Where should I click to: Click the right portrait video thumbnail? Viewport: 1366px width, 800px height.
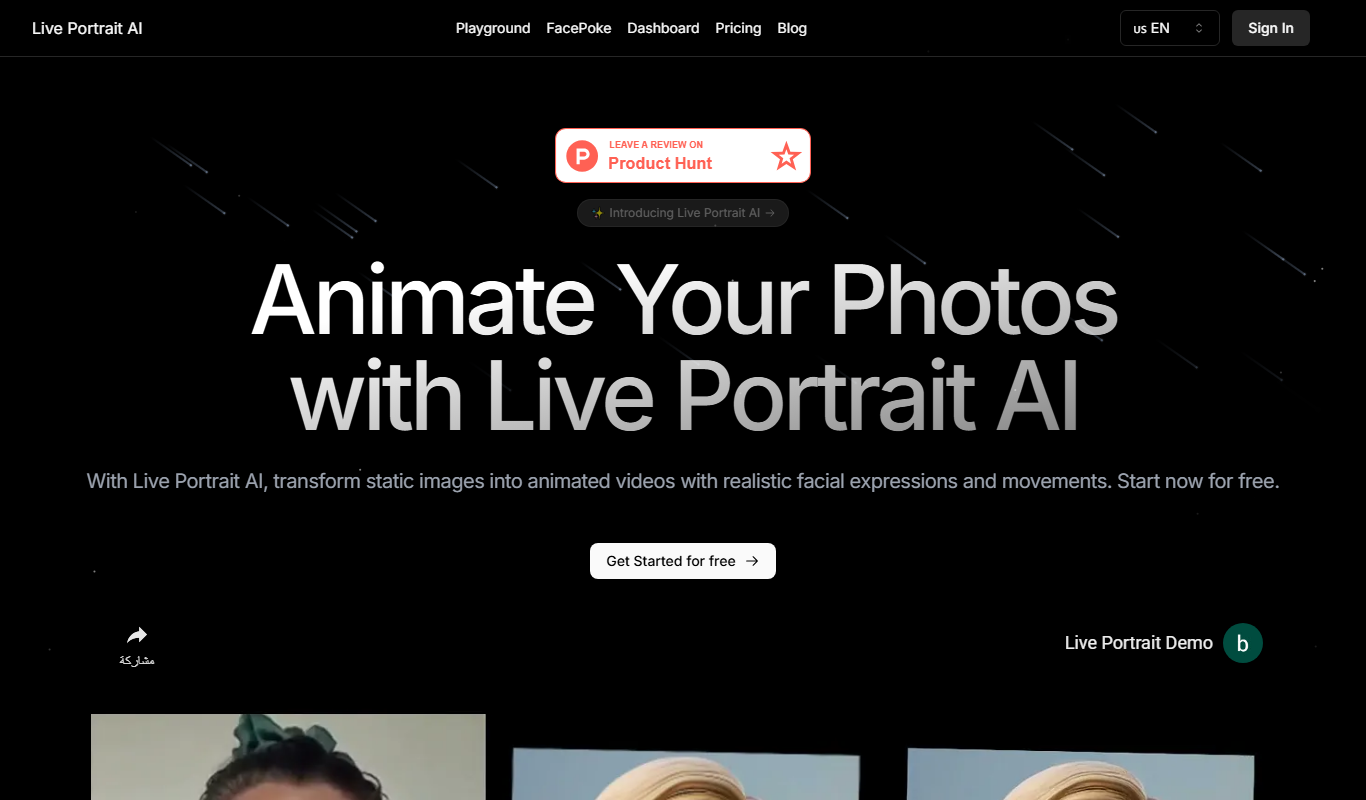pyautogui.click(x=1080, y=775)
